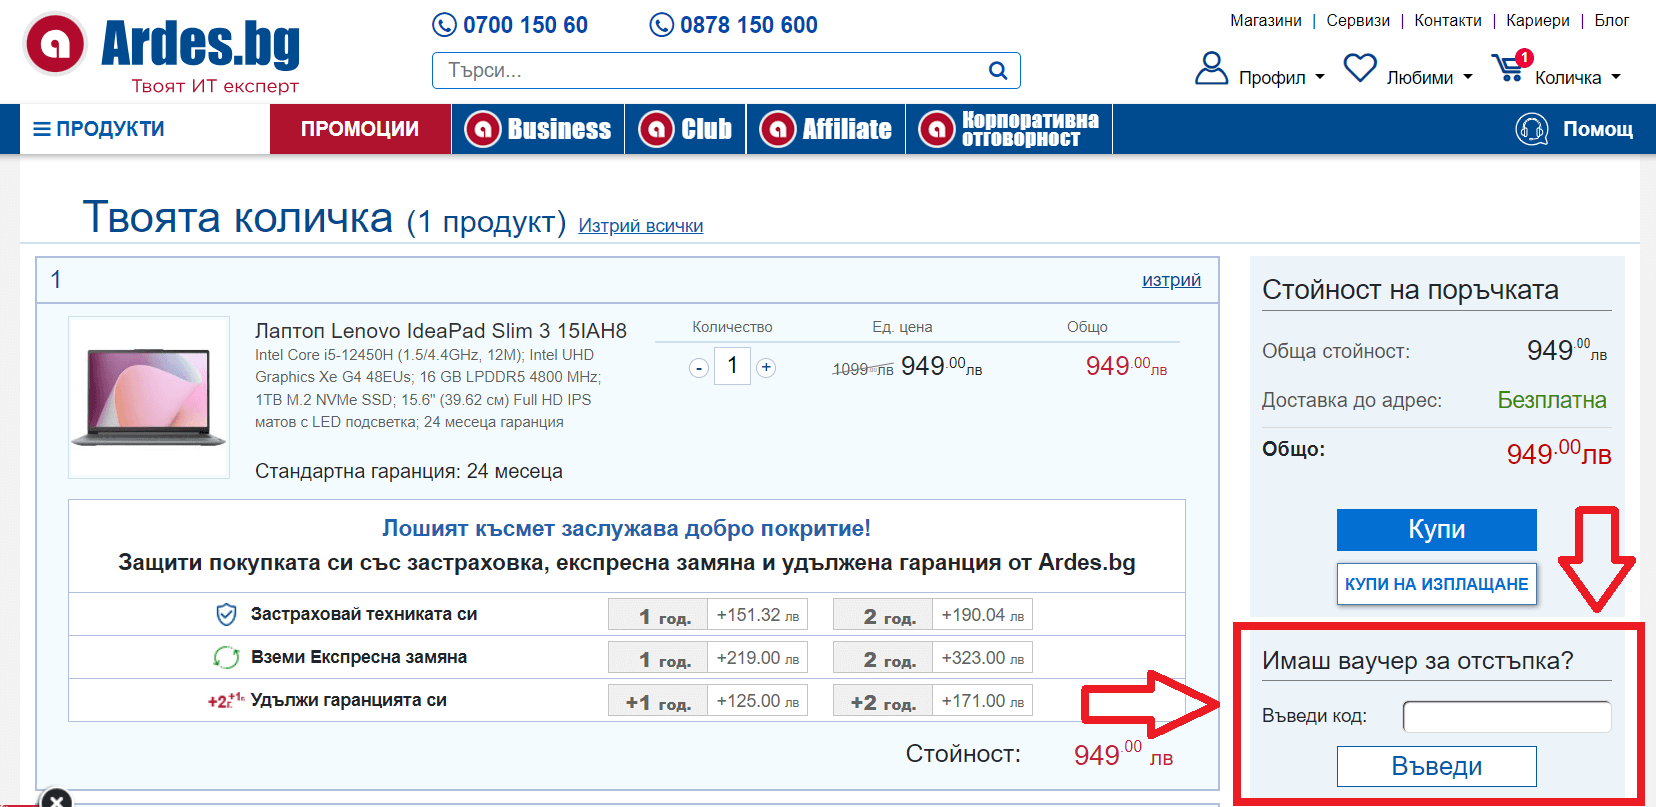This screenshot has width=1656, height=807.
Task: Open the Кариери link
Action: [1538, 20]
